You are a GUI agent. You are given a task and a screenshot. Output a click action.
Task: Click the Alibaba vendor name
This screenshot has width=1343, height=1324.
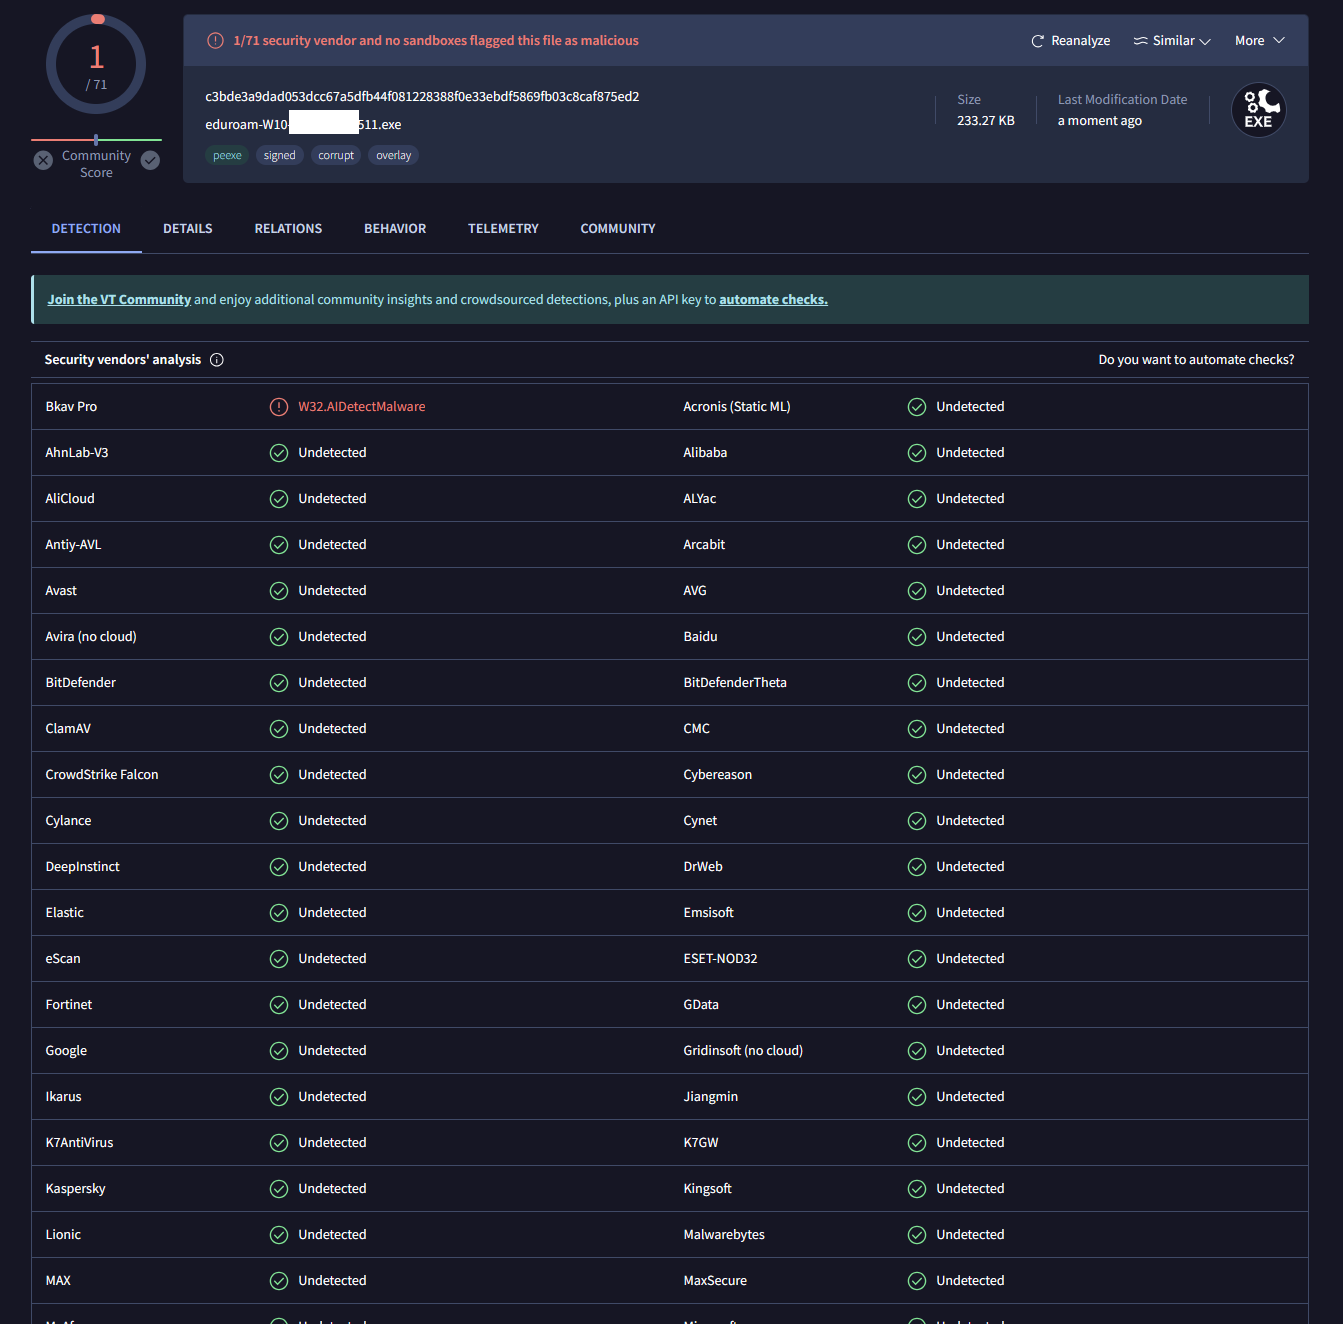pyautogui.click(x=705, y=453)
